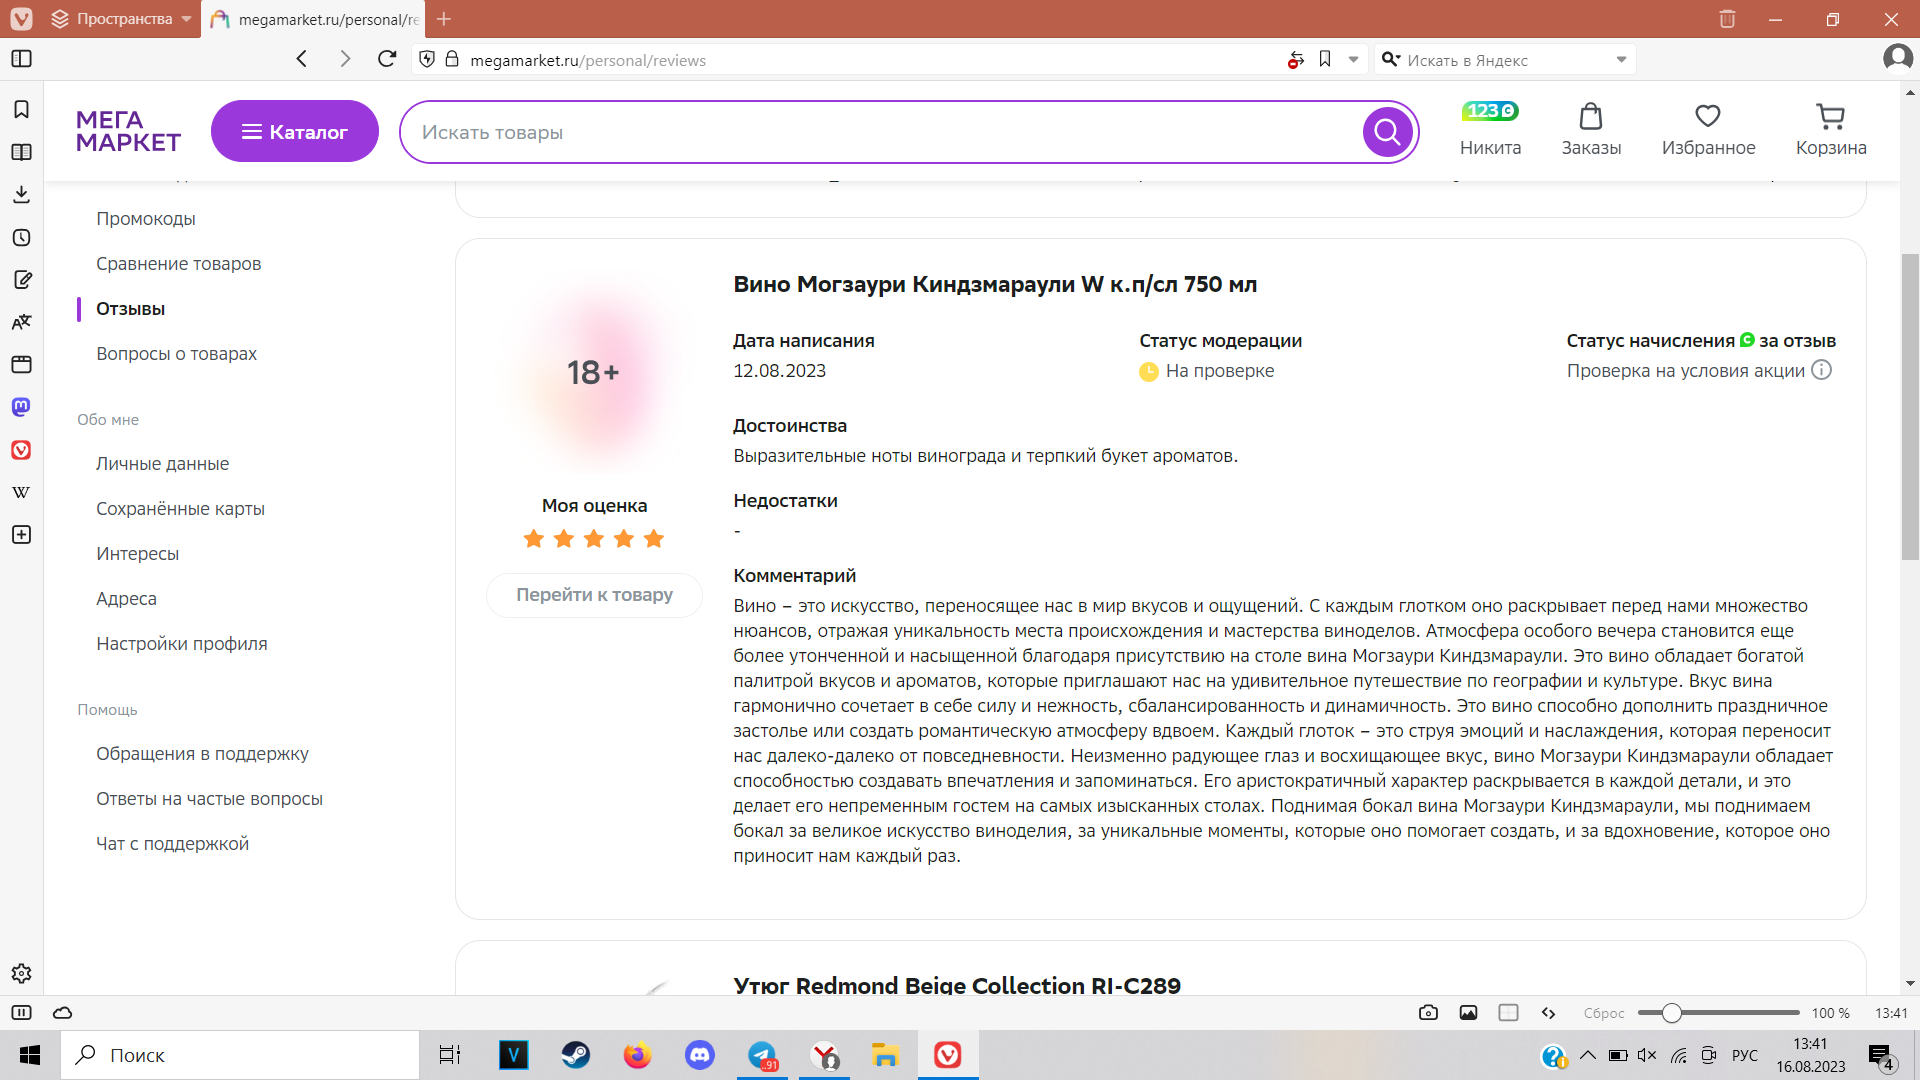Toggle the side panel visibility icon
The height and width of the screenshot is (1080, 1920).
pyautogui.click(x=21, y=59)
